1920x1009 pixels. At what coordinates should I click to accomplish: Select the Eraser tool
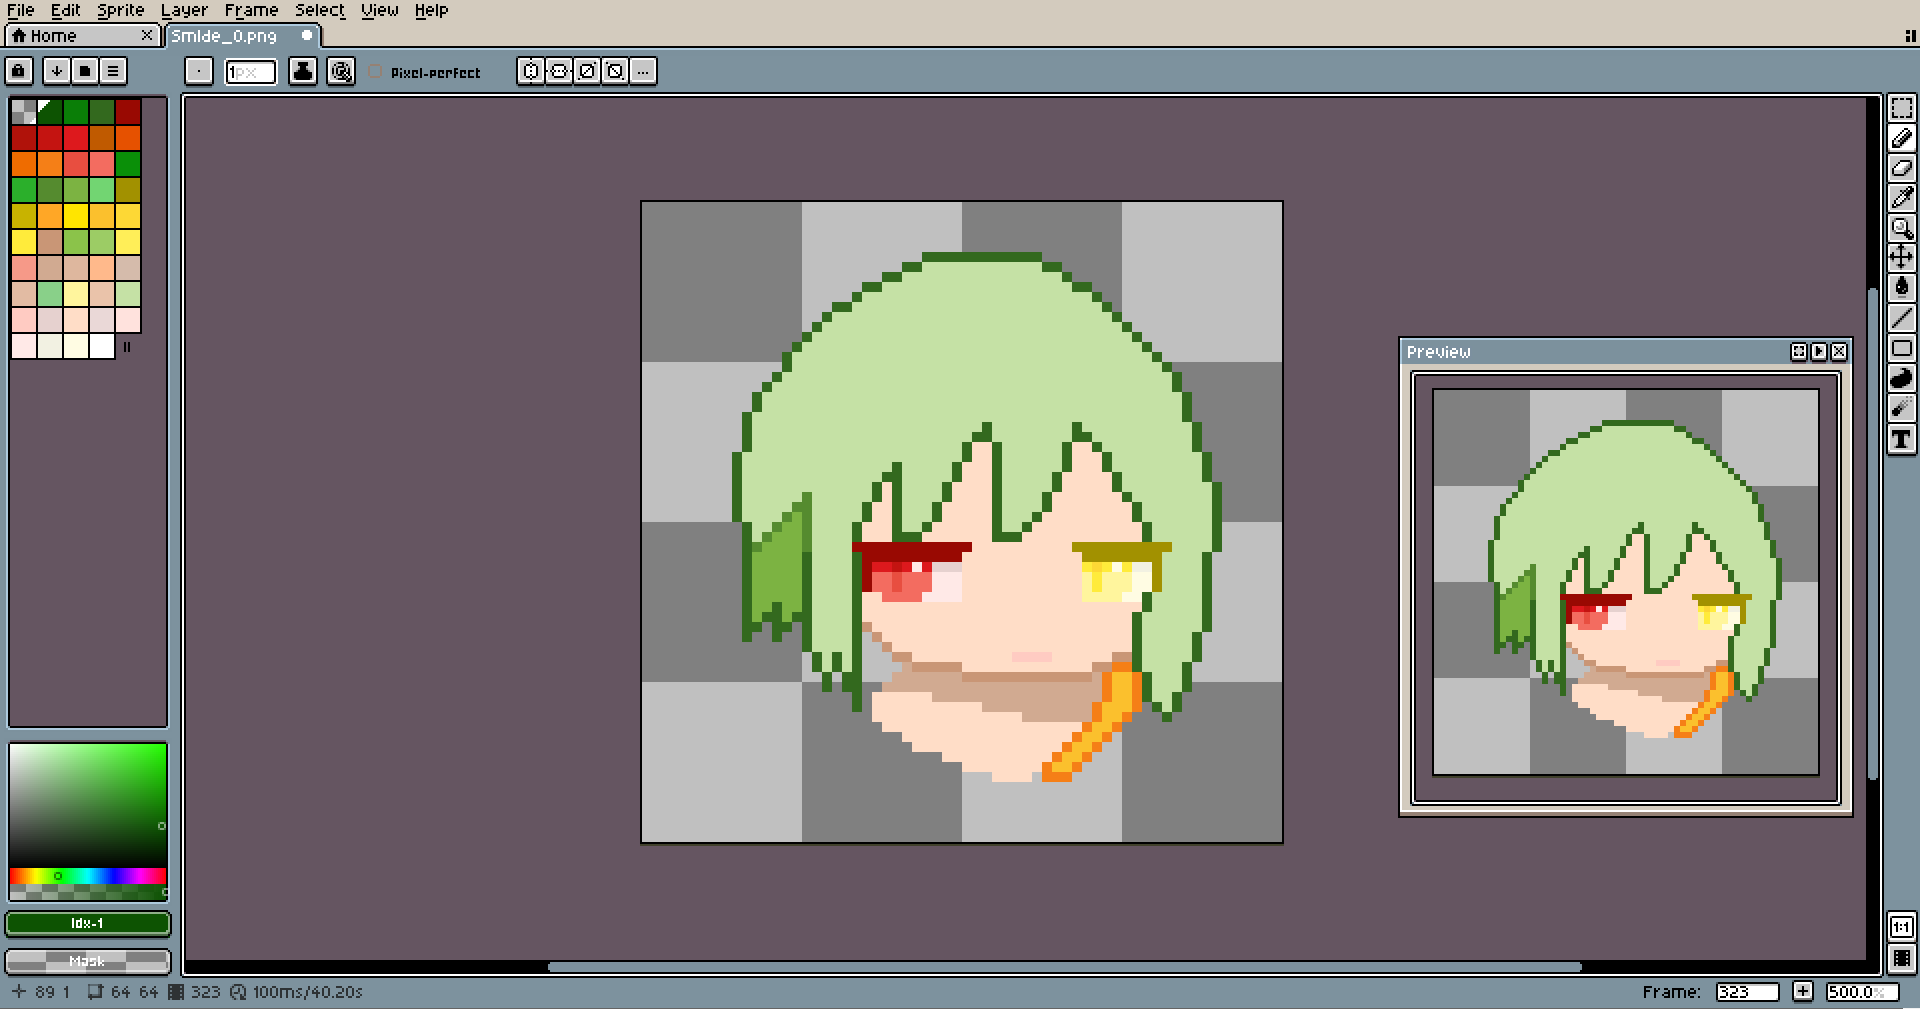1901,168
